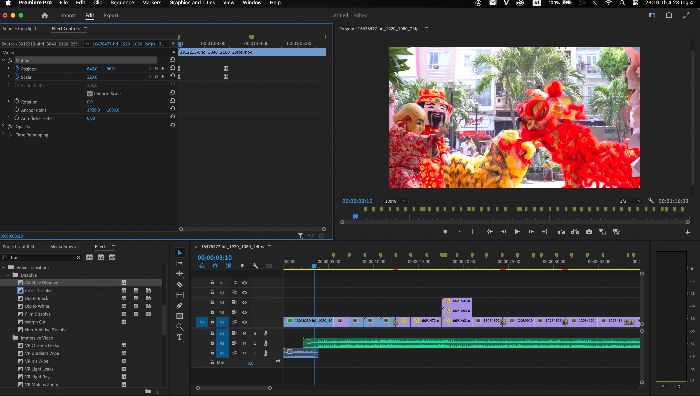The width and height of the screenshot is (700, 396).
Task: Toggle the Uniform Scale checkbox
Action: coord(90,93)
